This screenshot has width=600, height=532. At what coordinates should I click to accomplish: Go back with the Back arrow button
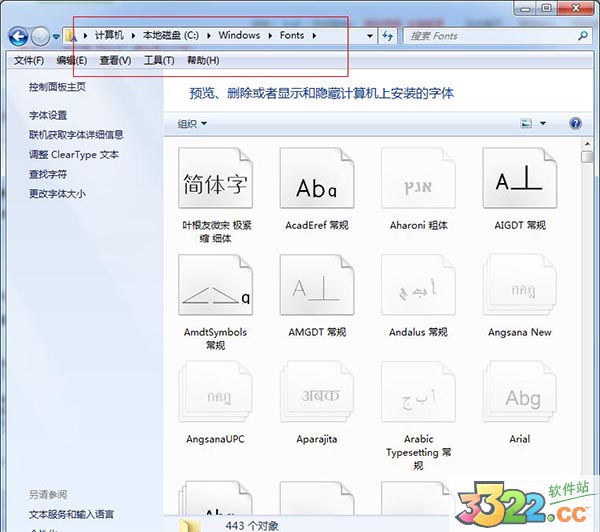point(18,37)
